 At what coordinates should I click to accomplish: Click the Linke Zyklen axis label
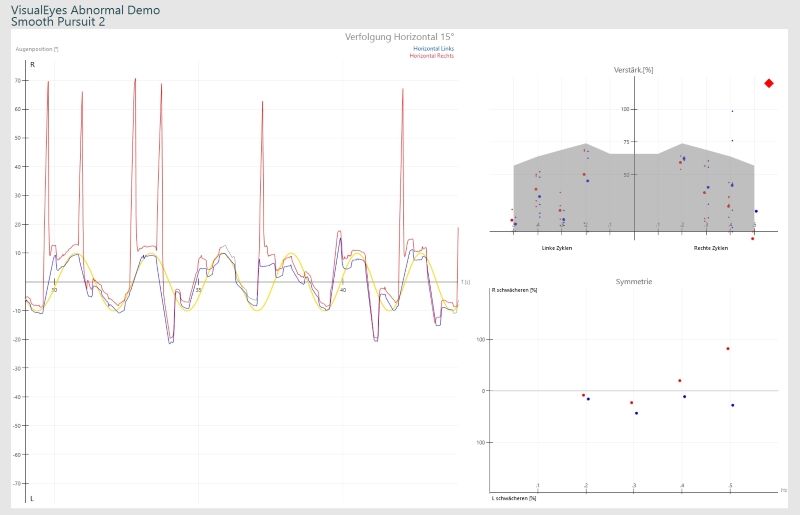click(x=557, y=247)
